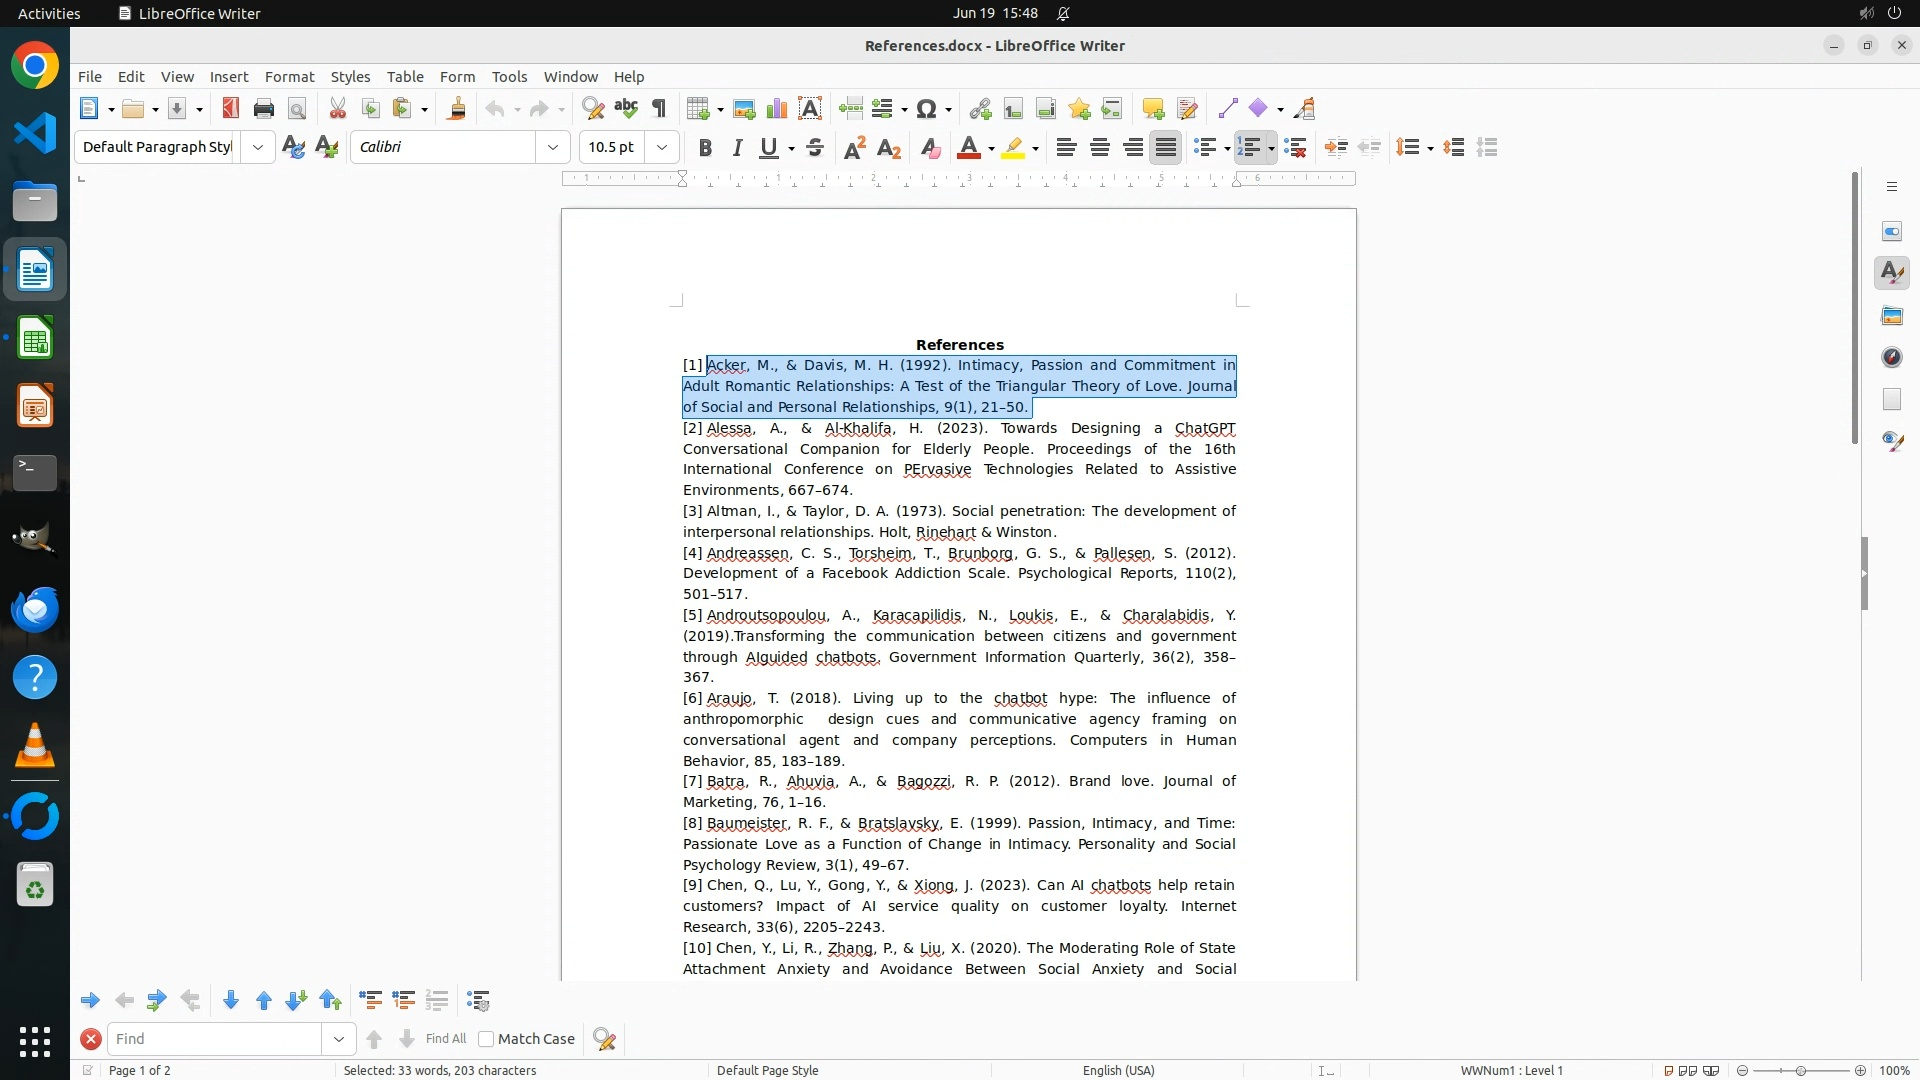Open the Format menu
The image size is (1920, 1080).
(x=289, y=77)
